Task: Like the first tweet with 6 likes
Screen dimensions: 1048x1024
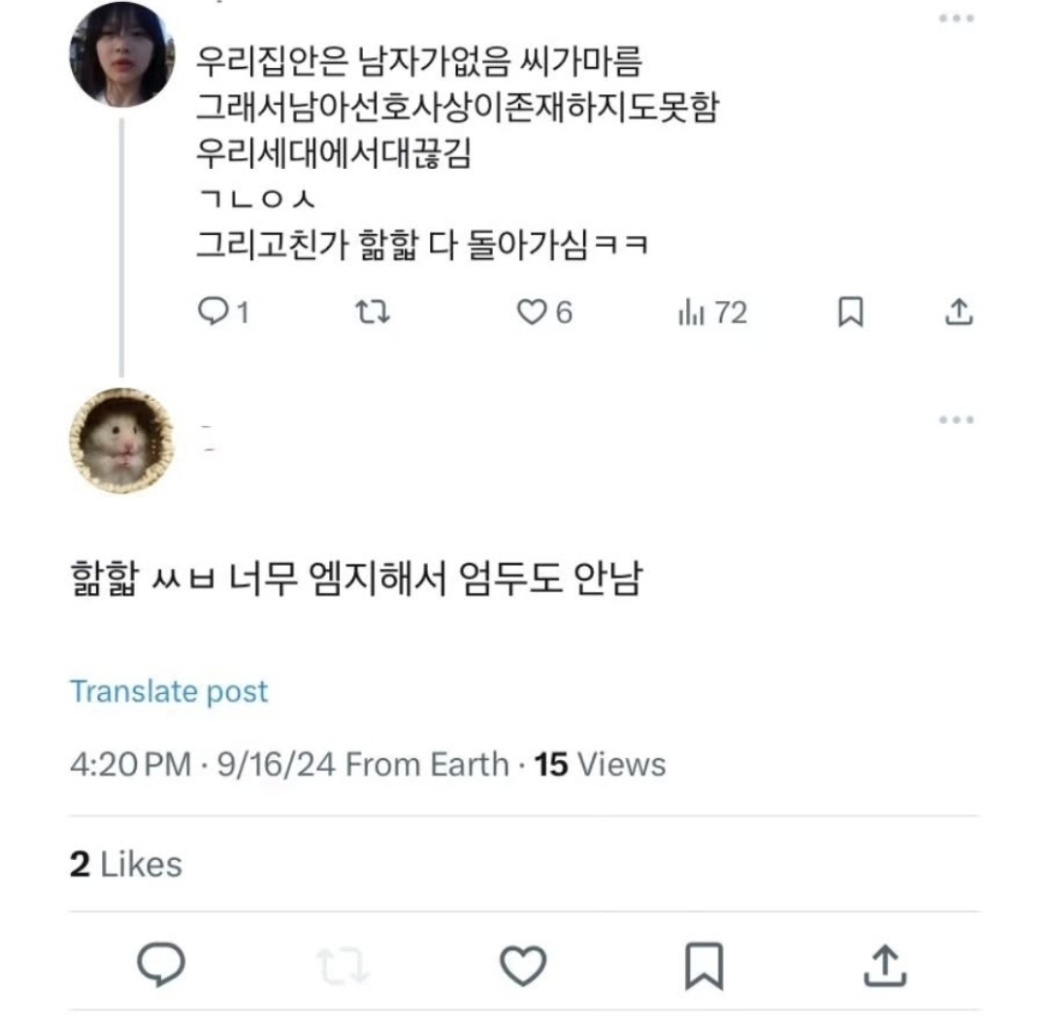Action: [x=530, y=313]
